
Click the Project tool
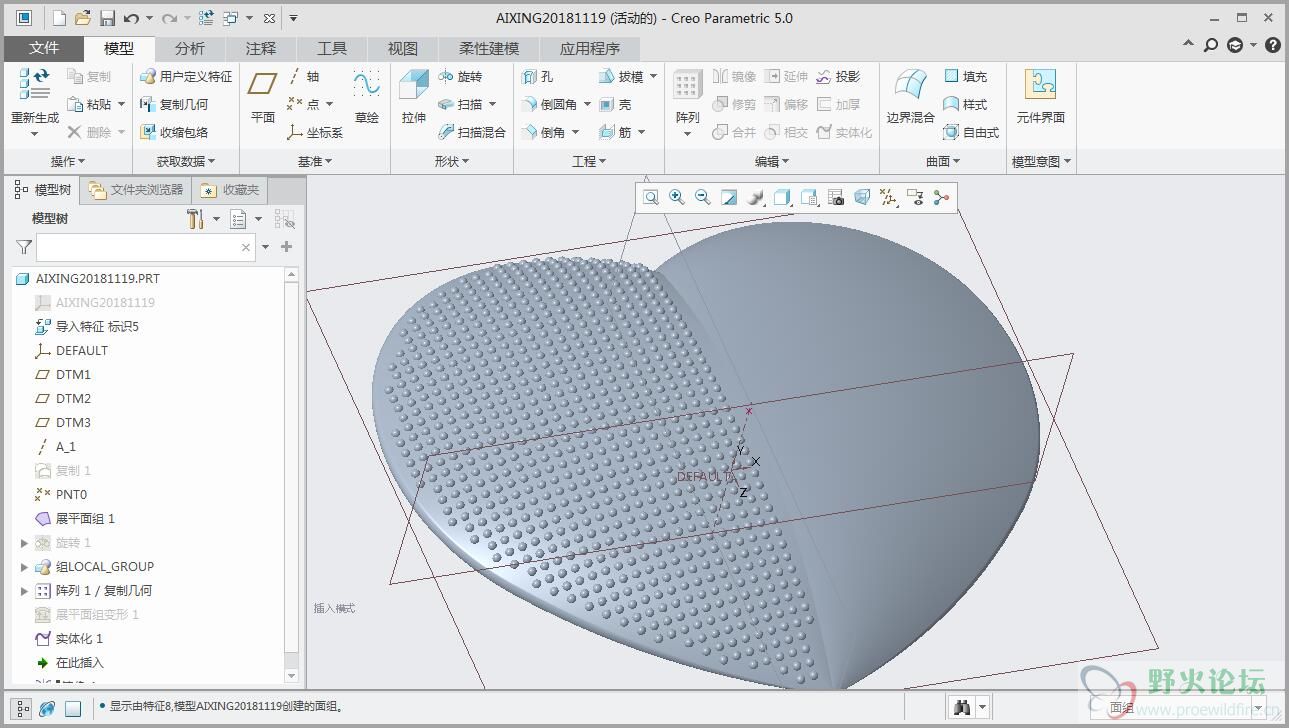(x=838, y=76)
